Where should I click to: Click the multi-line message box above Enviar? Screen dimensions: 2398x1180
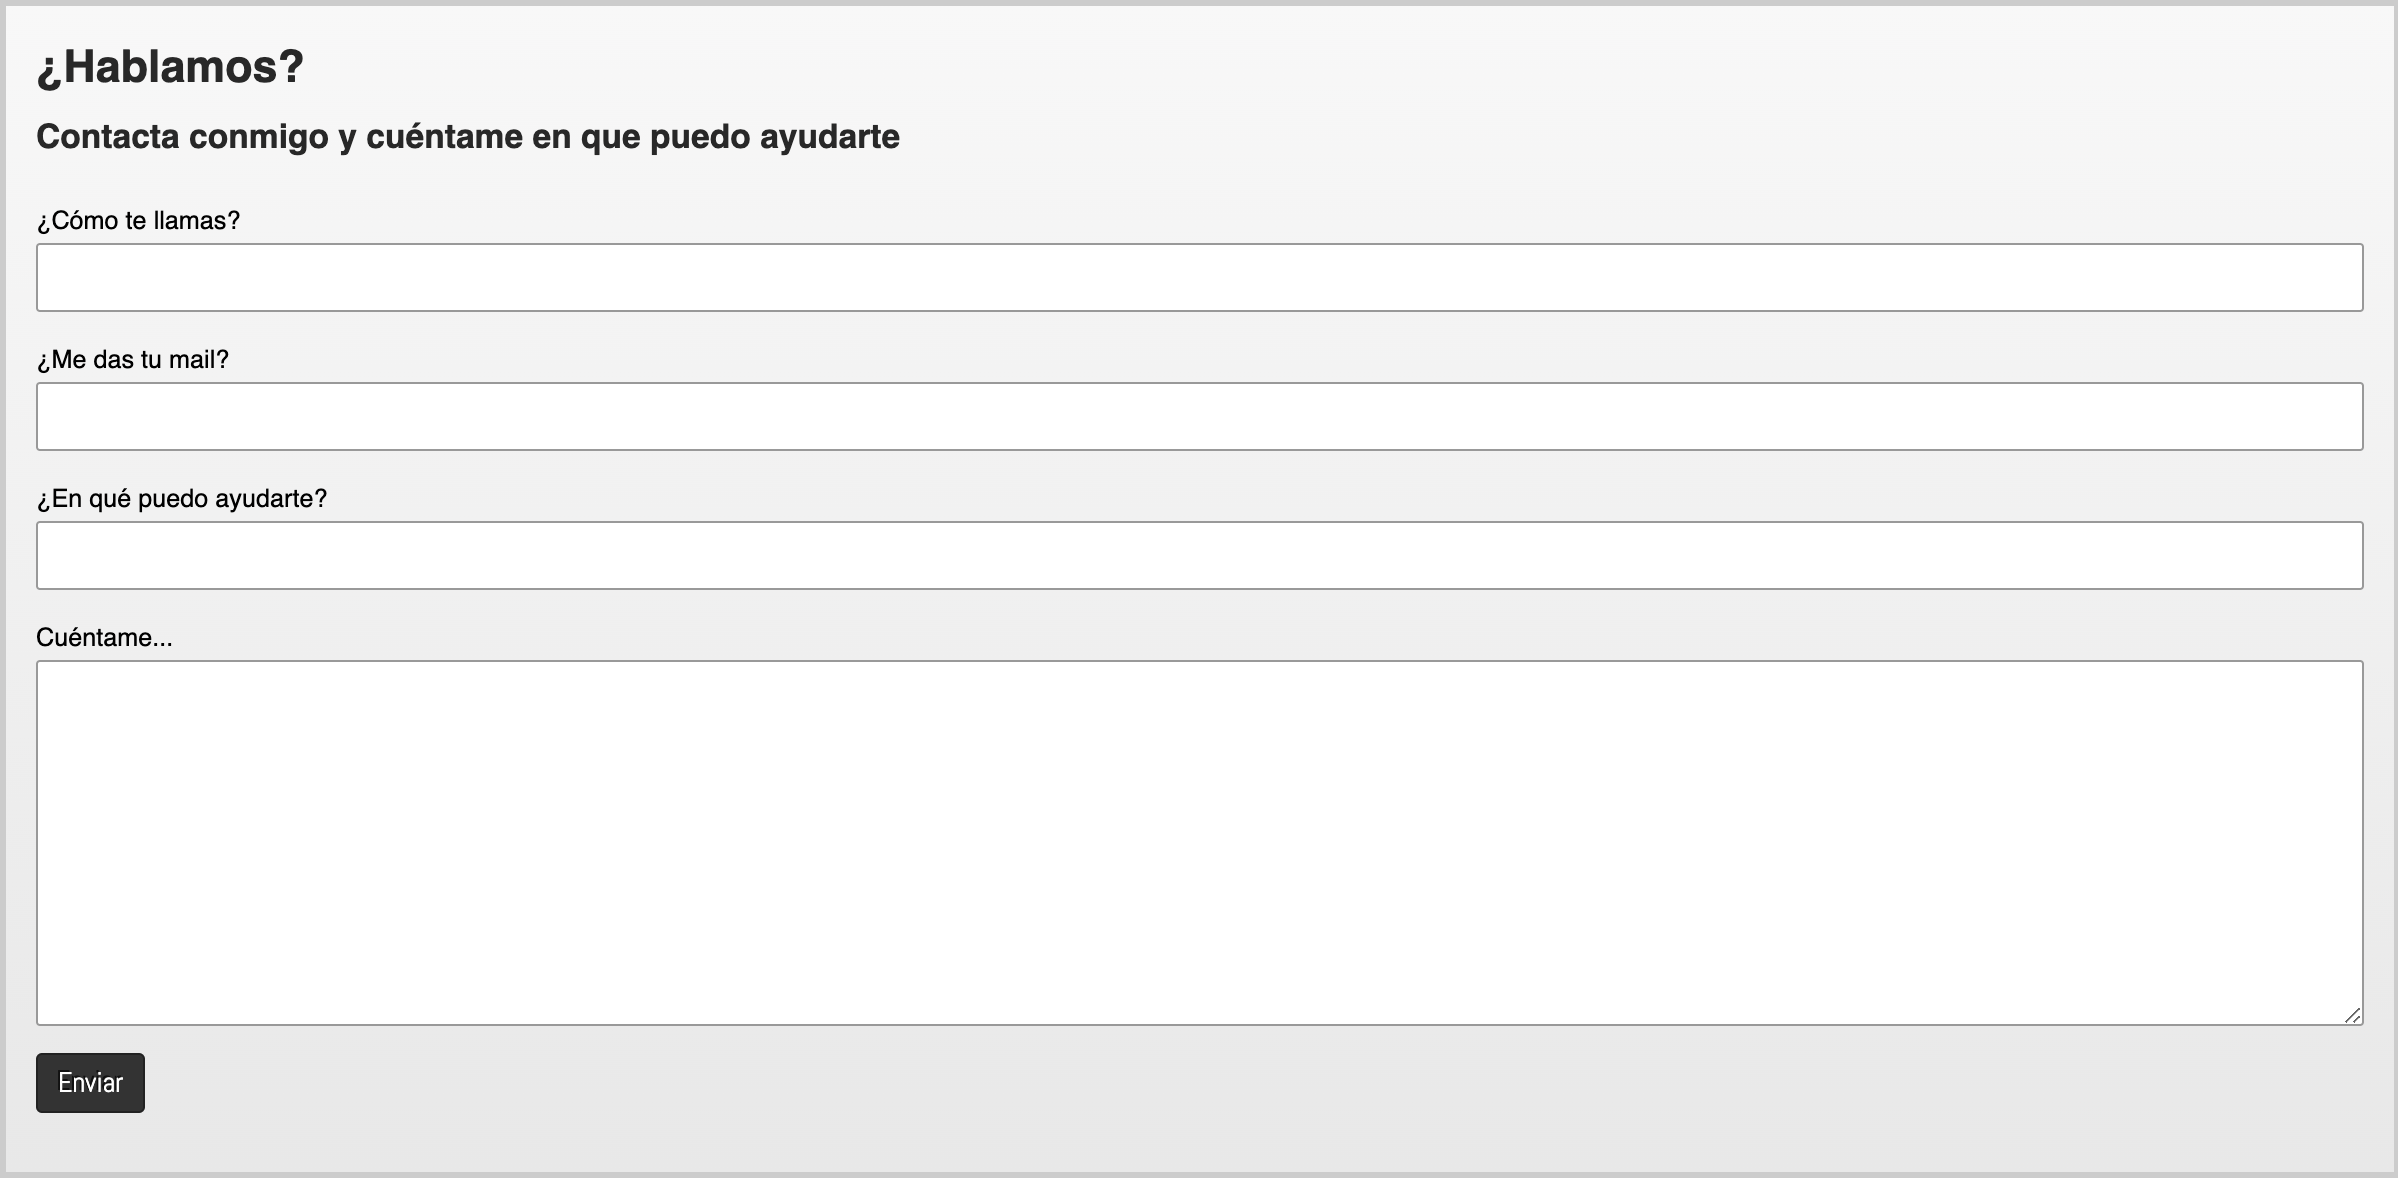click(x=1199, y=842)
